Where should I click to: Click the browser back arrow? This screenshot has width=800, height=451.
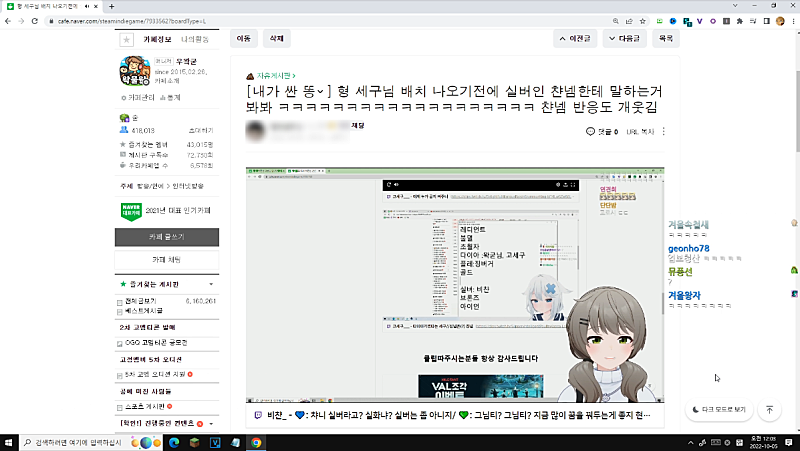(x=8, y=21)
